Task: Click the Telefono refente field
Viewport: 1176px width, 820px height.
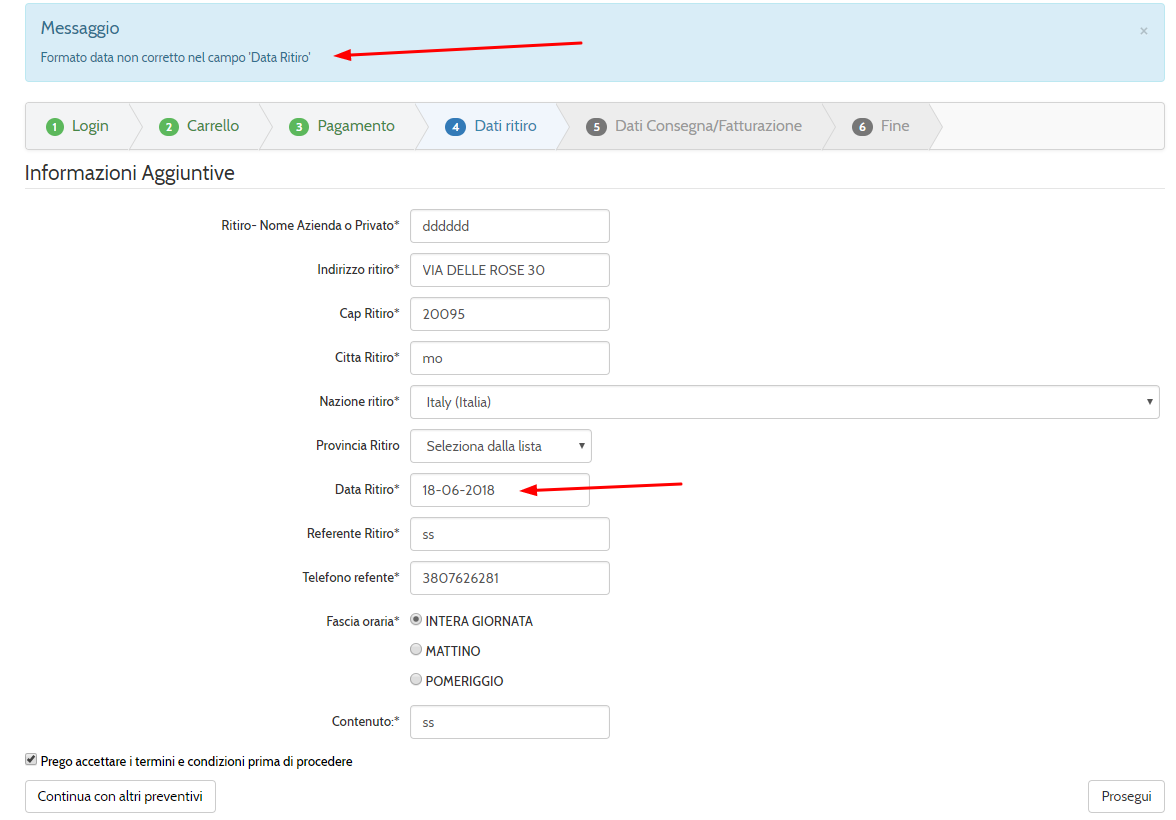Action: (x=510, y=578)
